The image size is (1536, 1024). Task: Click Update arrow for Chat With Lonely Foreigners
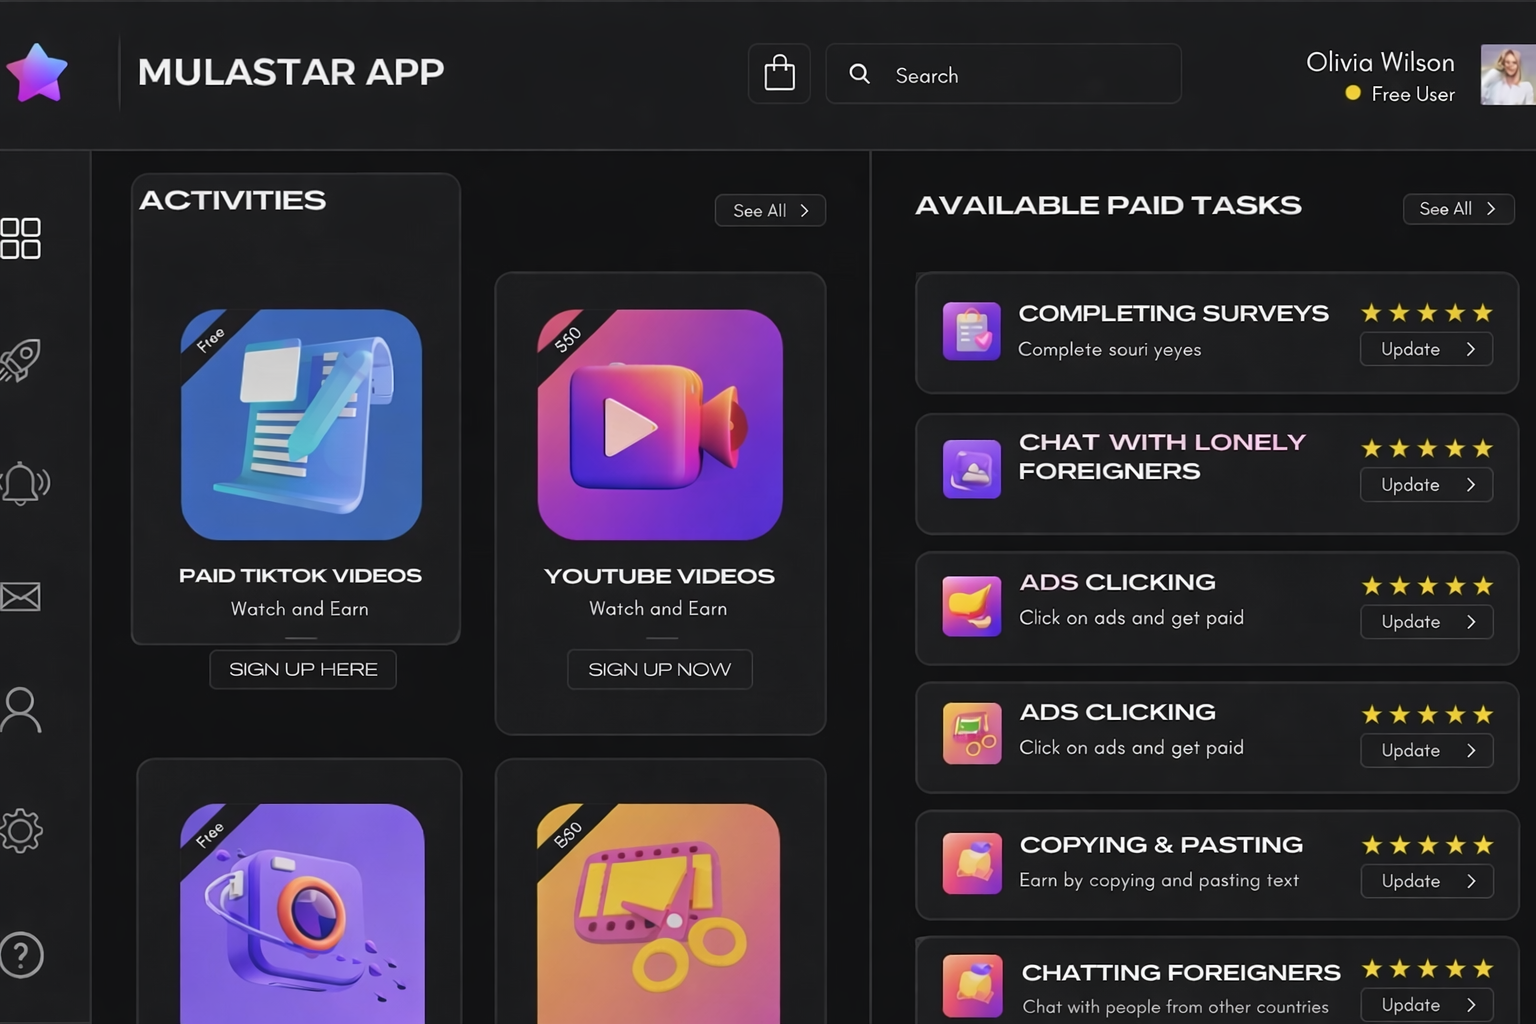[1470, 485]
